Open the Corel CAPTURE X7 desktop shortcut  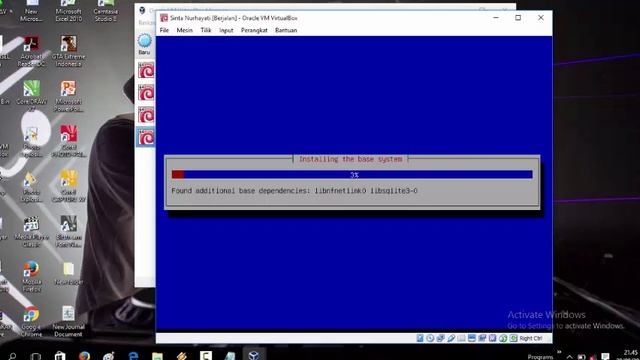[69, 187]
